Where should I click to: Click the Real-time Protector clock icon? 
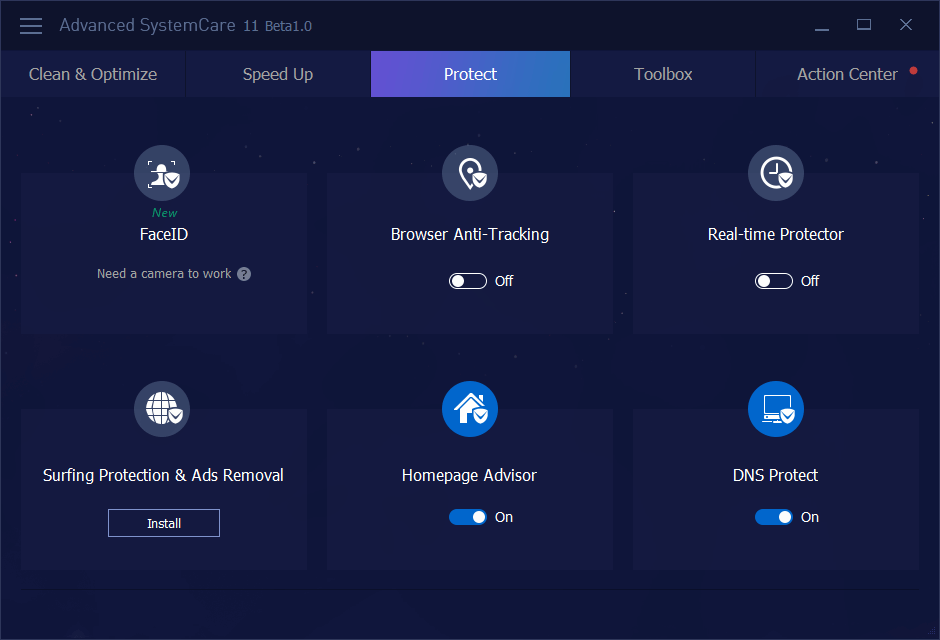(x=776, y=173)
